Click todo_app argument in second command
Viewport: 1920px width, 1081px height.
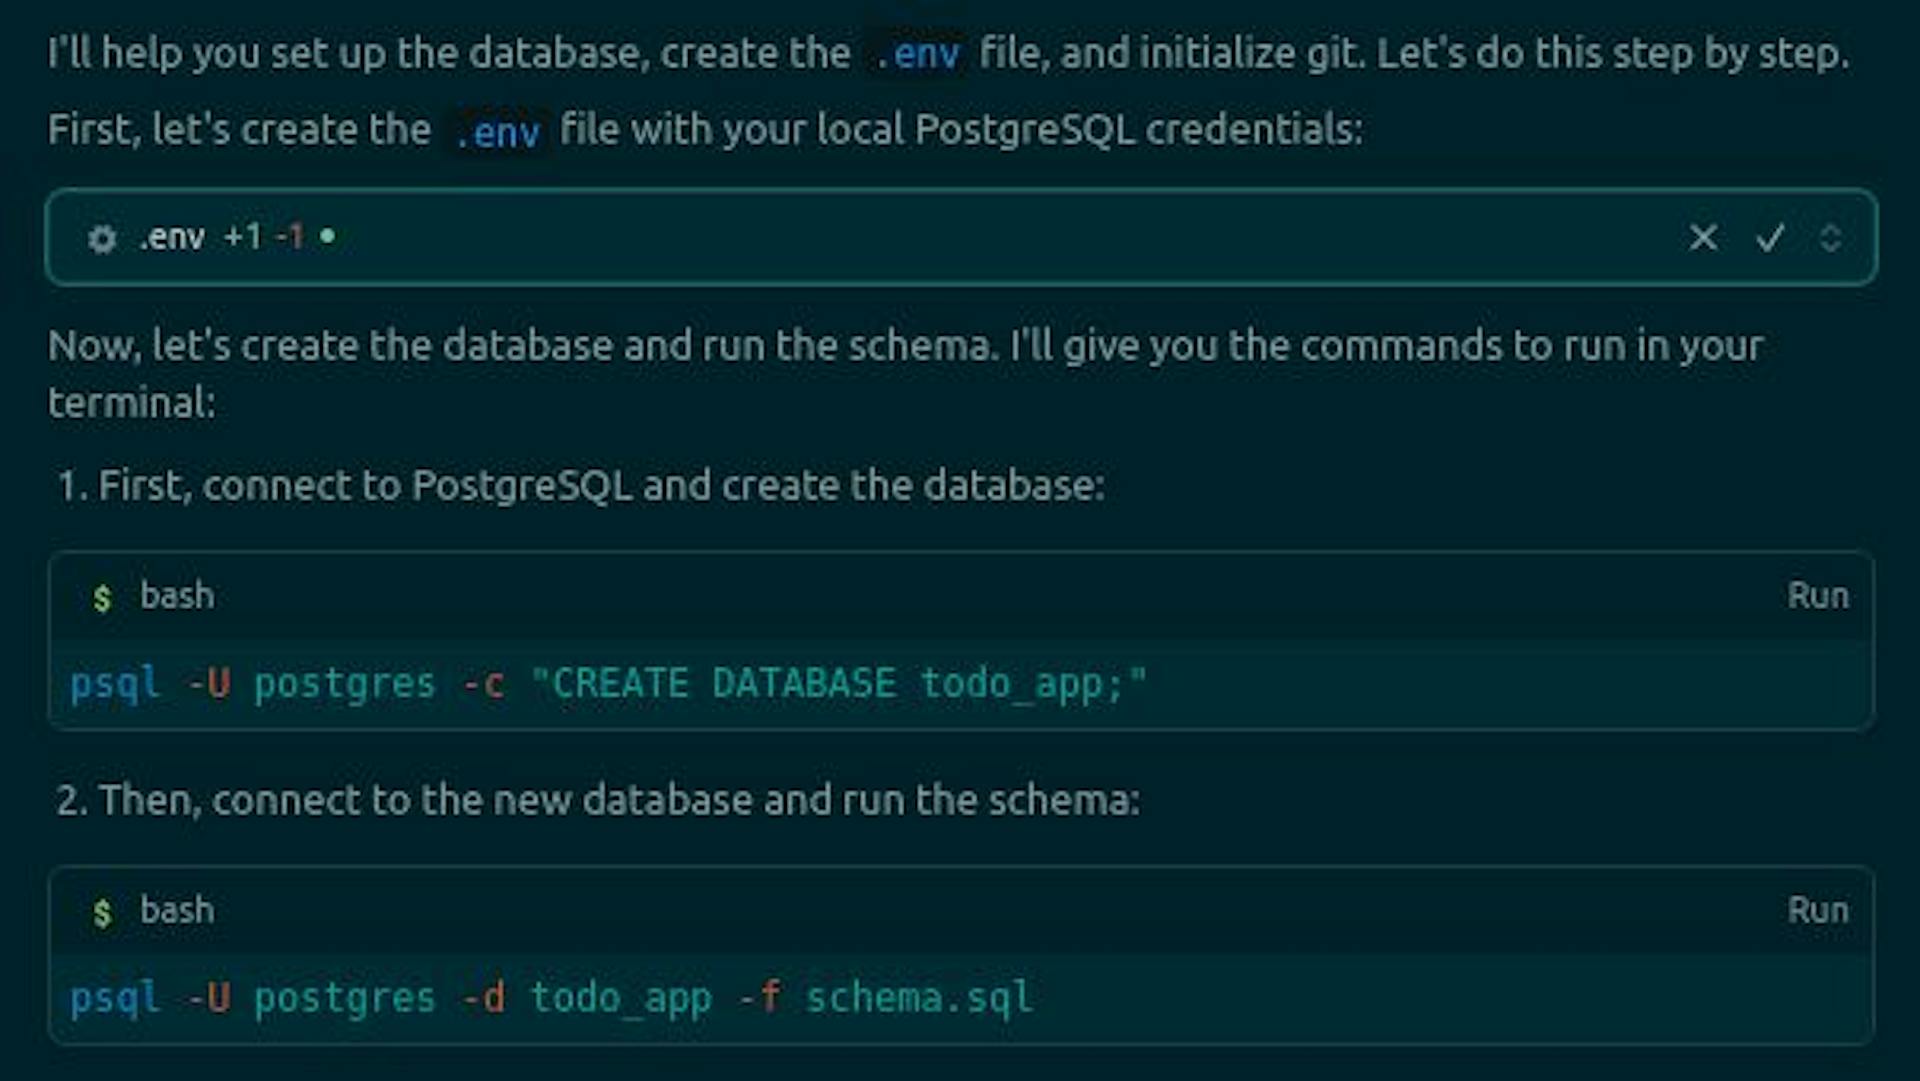620,998
